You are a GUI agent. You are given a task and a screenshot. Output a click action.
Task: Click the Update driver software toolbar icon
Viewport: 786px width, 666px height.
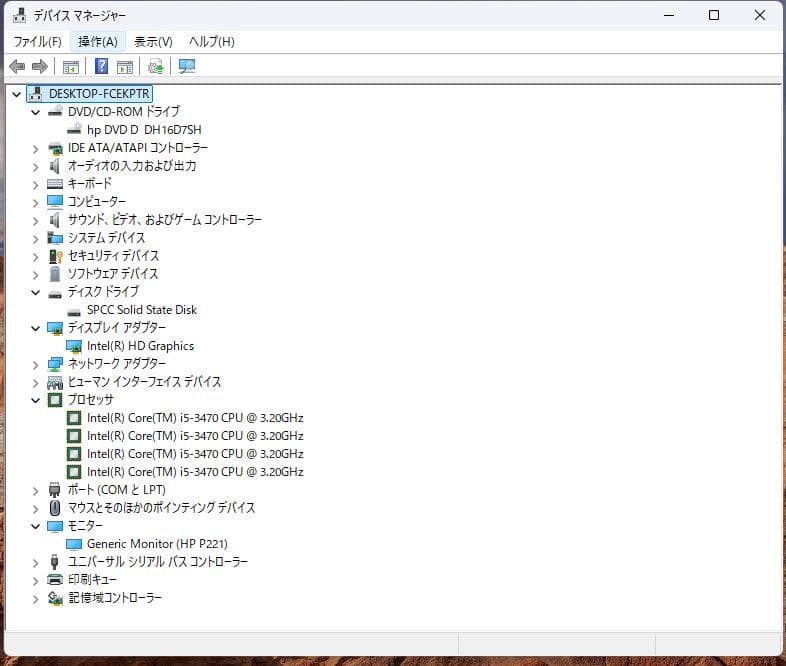pyautogui.click(x=155, y=67)
